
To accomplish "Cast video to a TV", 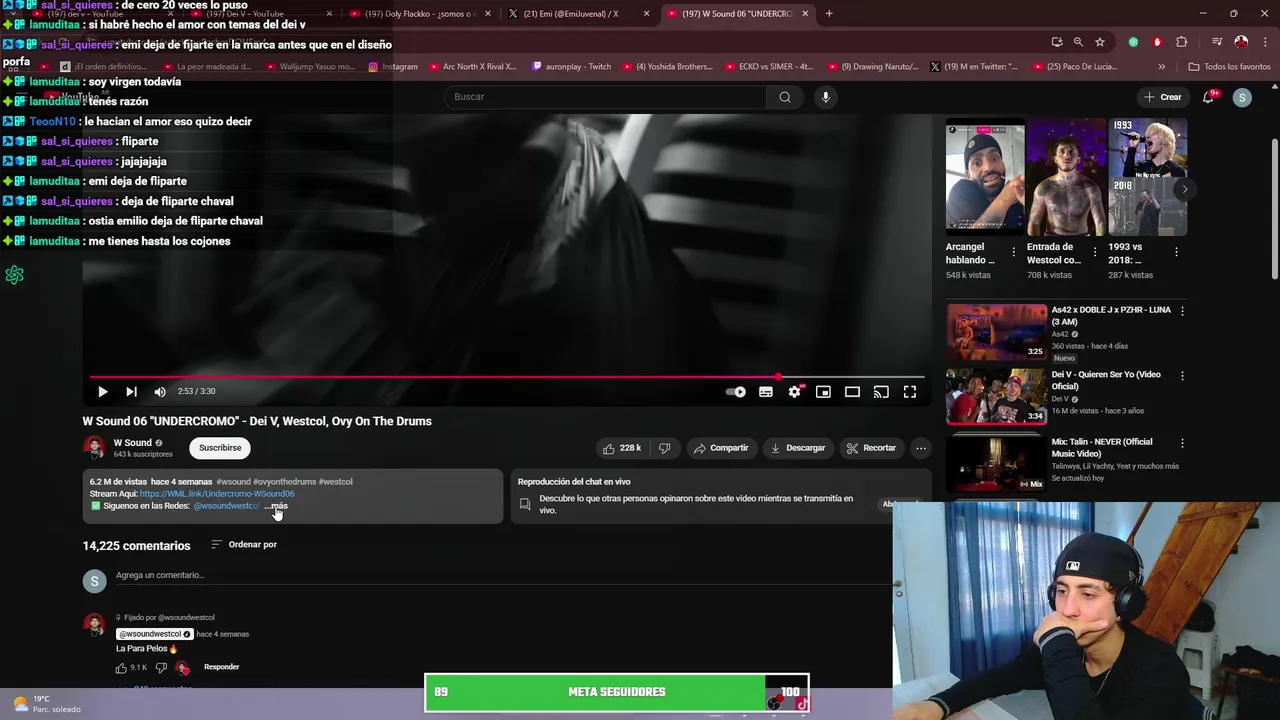I will (881, 392).
